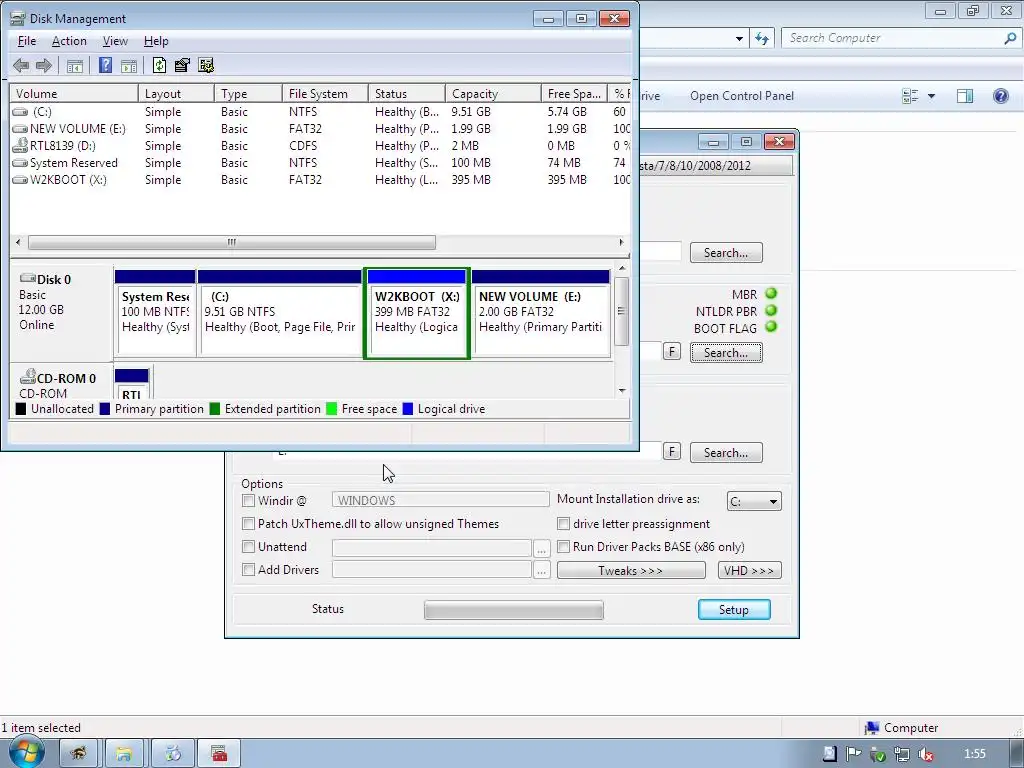Click the Settings view icon with the gear

click(x=206, y=65)
